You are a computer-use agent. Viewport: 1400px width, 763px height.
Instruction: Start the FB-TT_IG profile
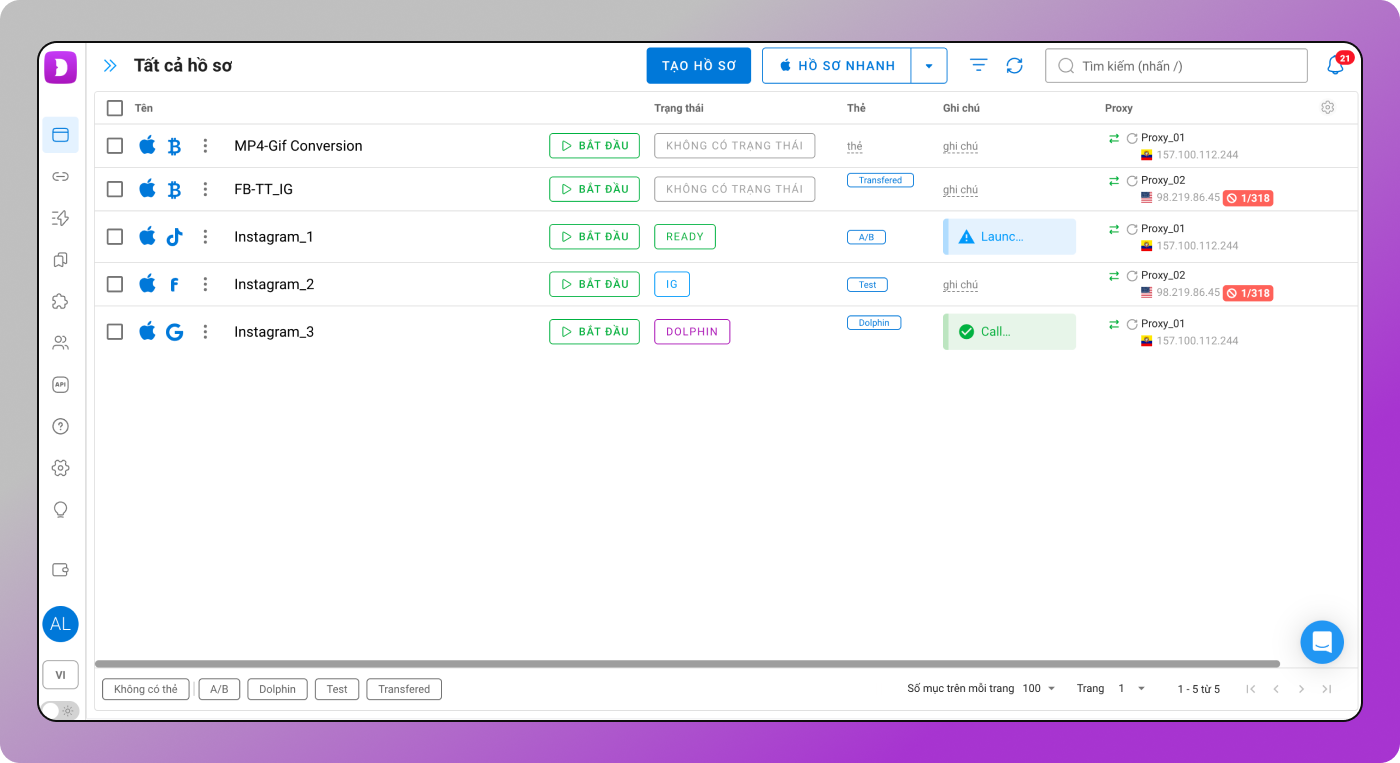(x=594, y=189)
